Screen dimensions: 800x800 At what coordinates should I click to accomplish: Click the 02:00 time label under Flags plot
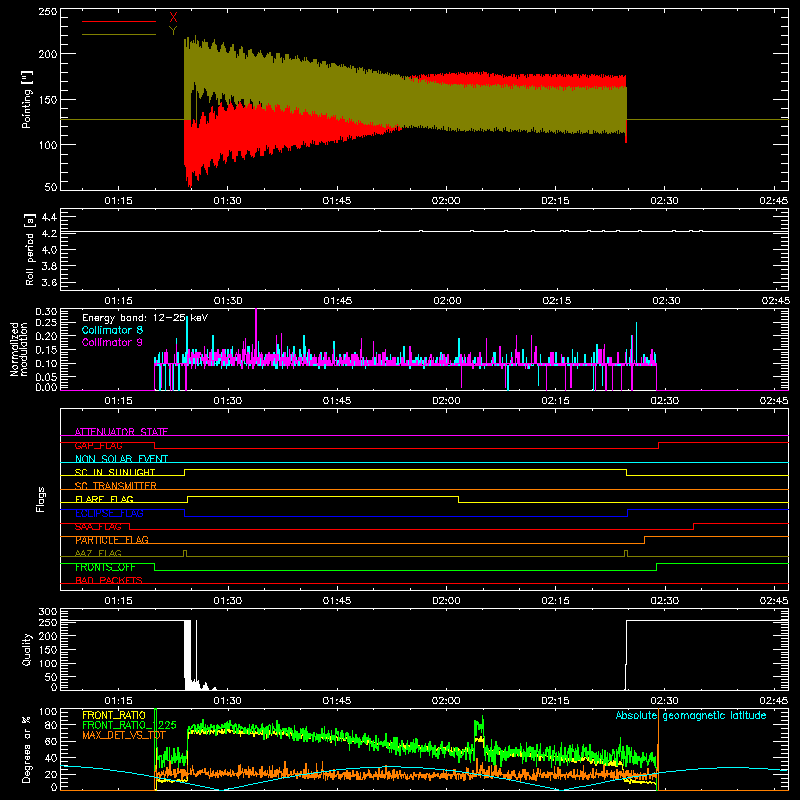[x=446, y=601]
